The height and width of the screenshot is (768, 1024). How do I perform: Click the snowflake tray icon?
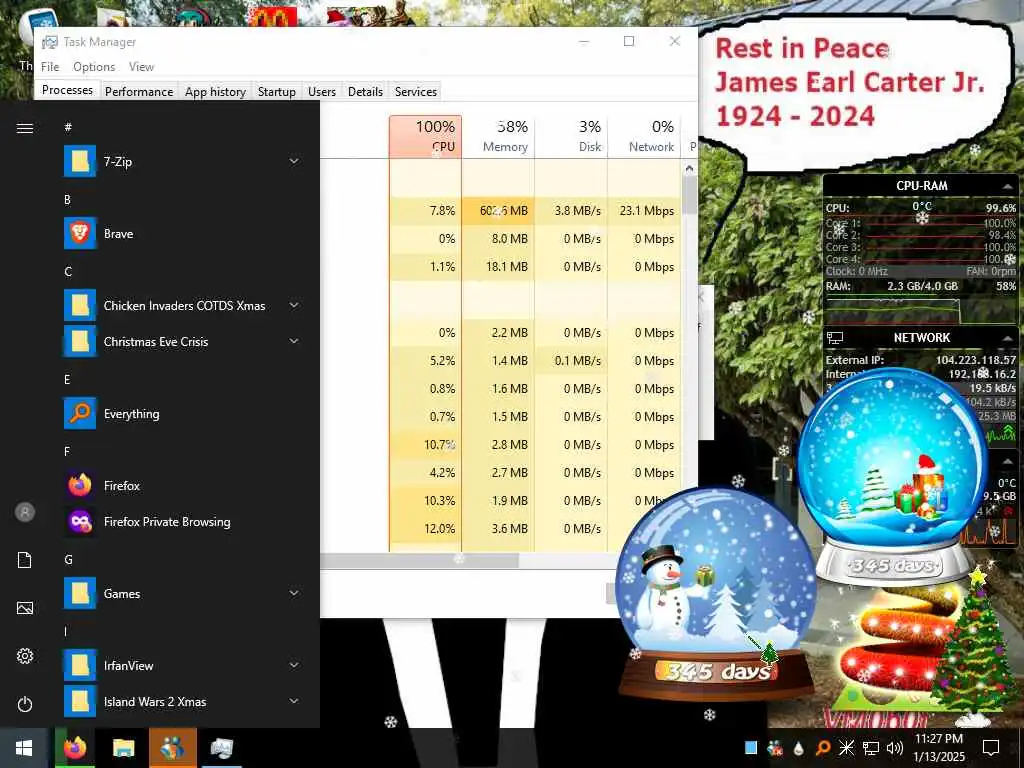pos(846,748)
